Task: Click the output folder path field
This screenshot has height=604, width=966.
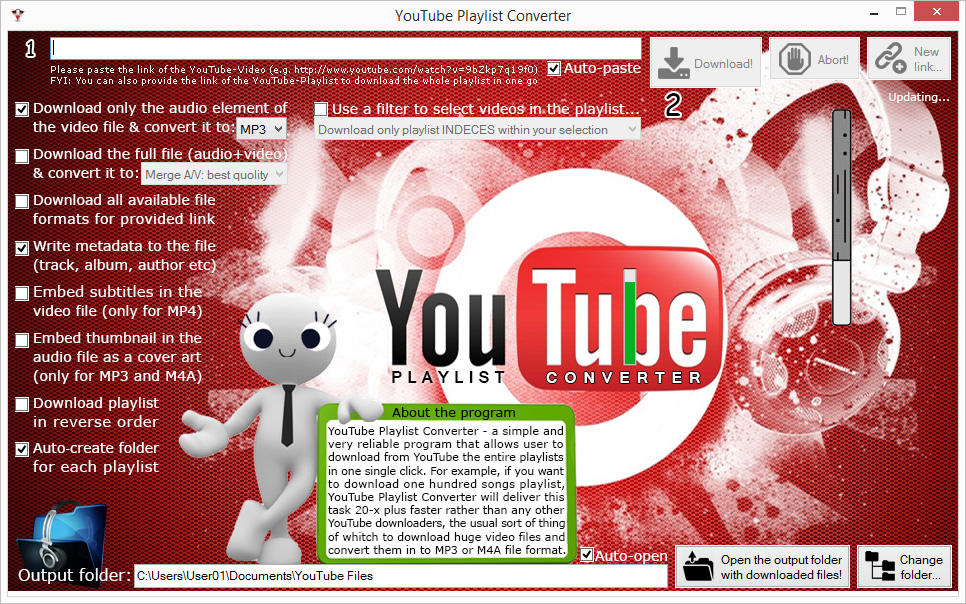Action: 400,576
